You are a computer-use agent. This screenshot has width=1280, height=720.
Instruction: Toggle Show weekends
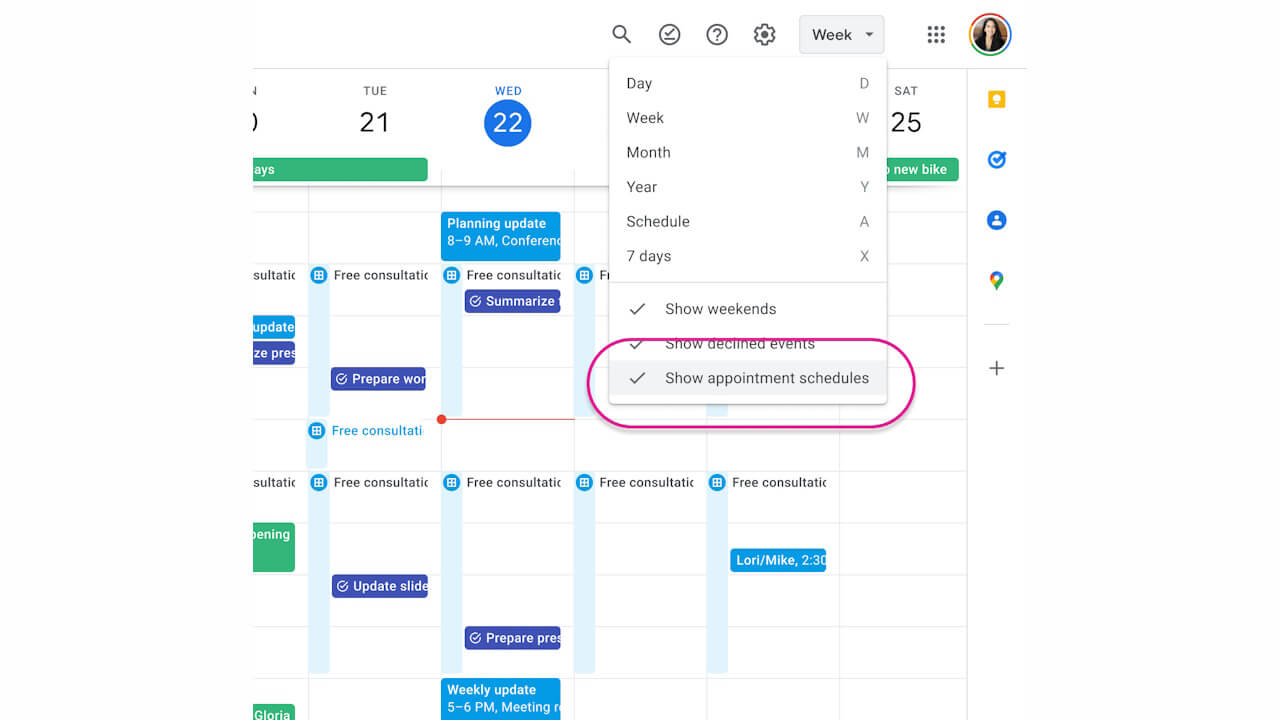pyautogui.click(x=720, y=308)
